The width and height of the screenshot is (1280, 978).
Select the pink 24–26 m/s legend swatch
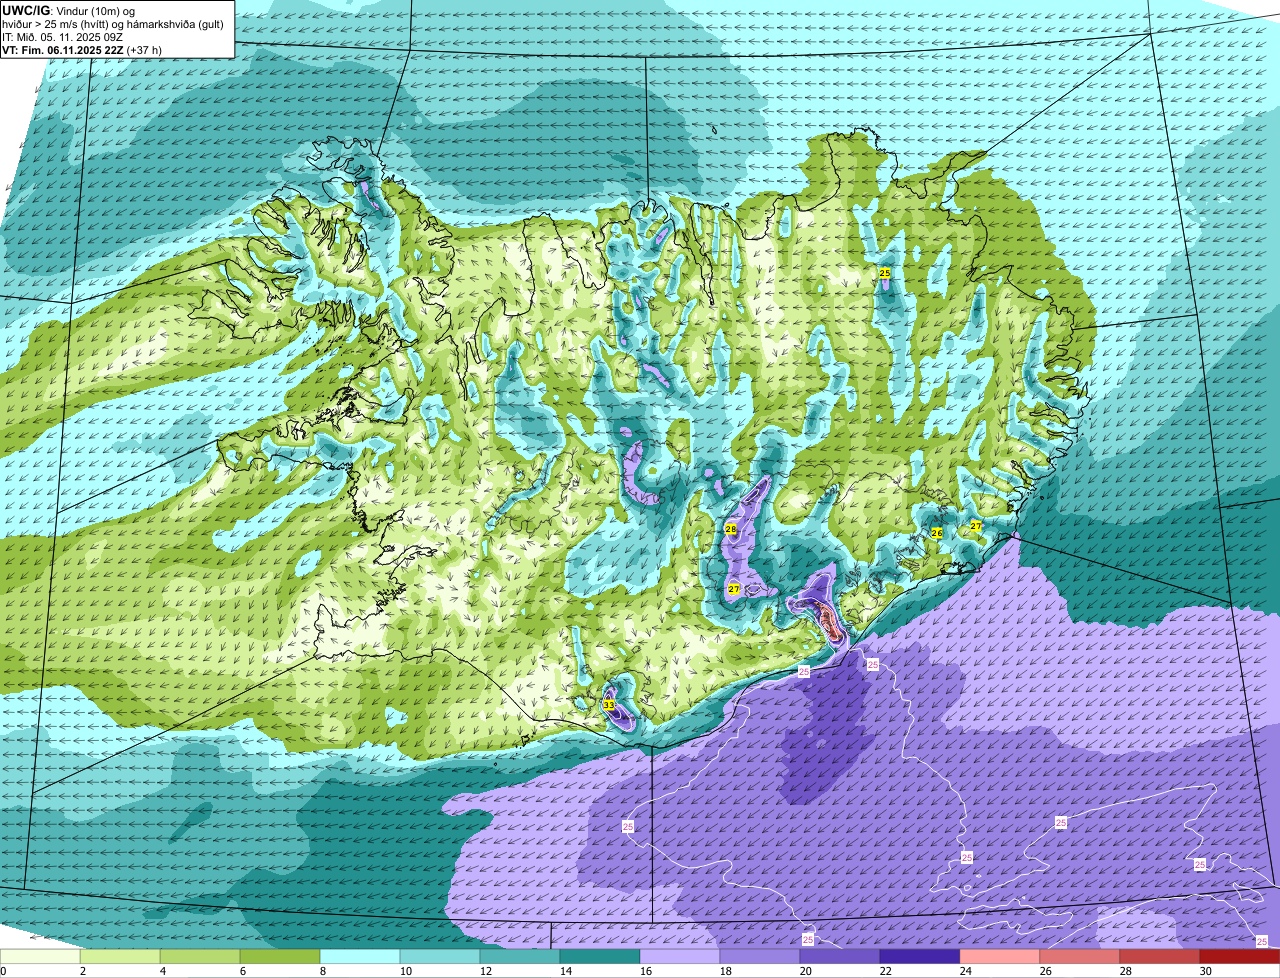1000,957
